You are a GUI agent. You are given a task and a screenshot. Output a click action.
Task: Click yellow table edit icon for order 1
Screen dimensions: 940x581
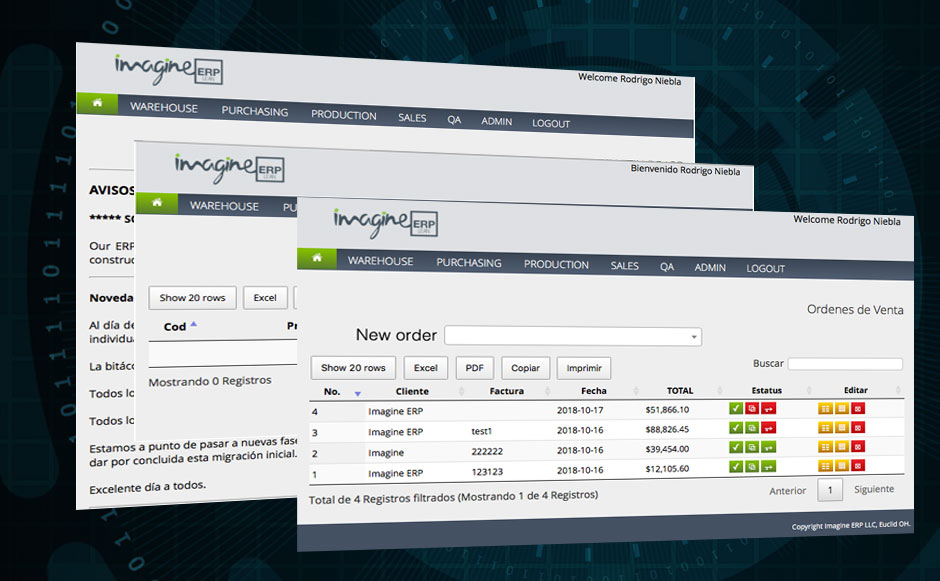click(x=825, y=465)
